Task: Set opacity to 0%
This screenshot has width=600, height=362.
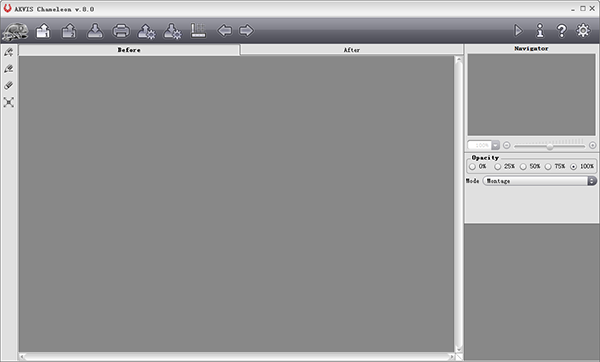Action: point(473,167)
